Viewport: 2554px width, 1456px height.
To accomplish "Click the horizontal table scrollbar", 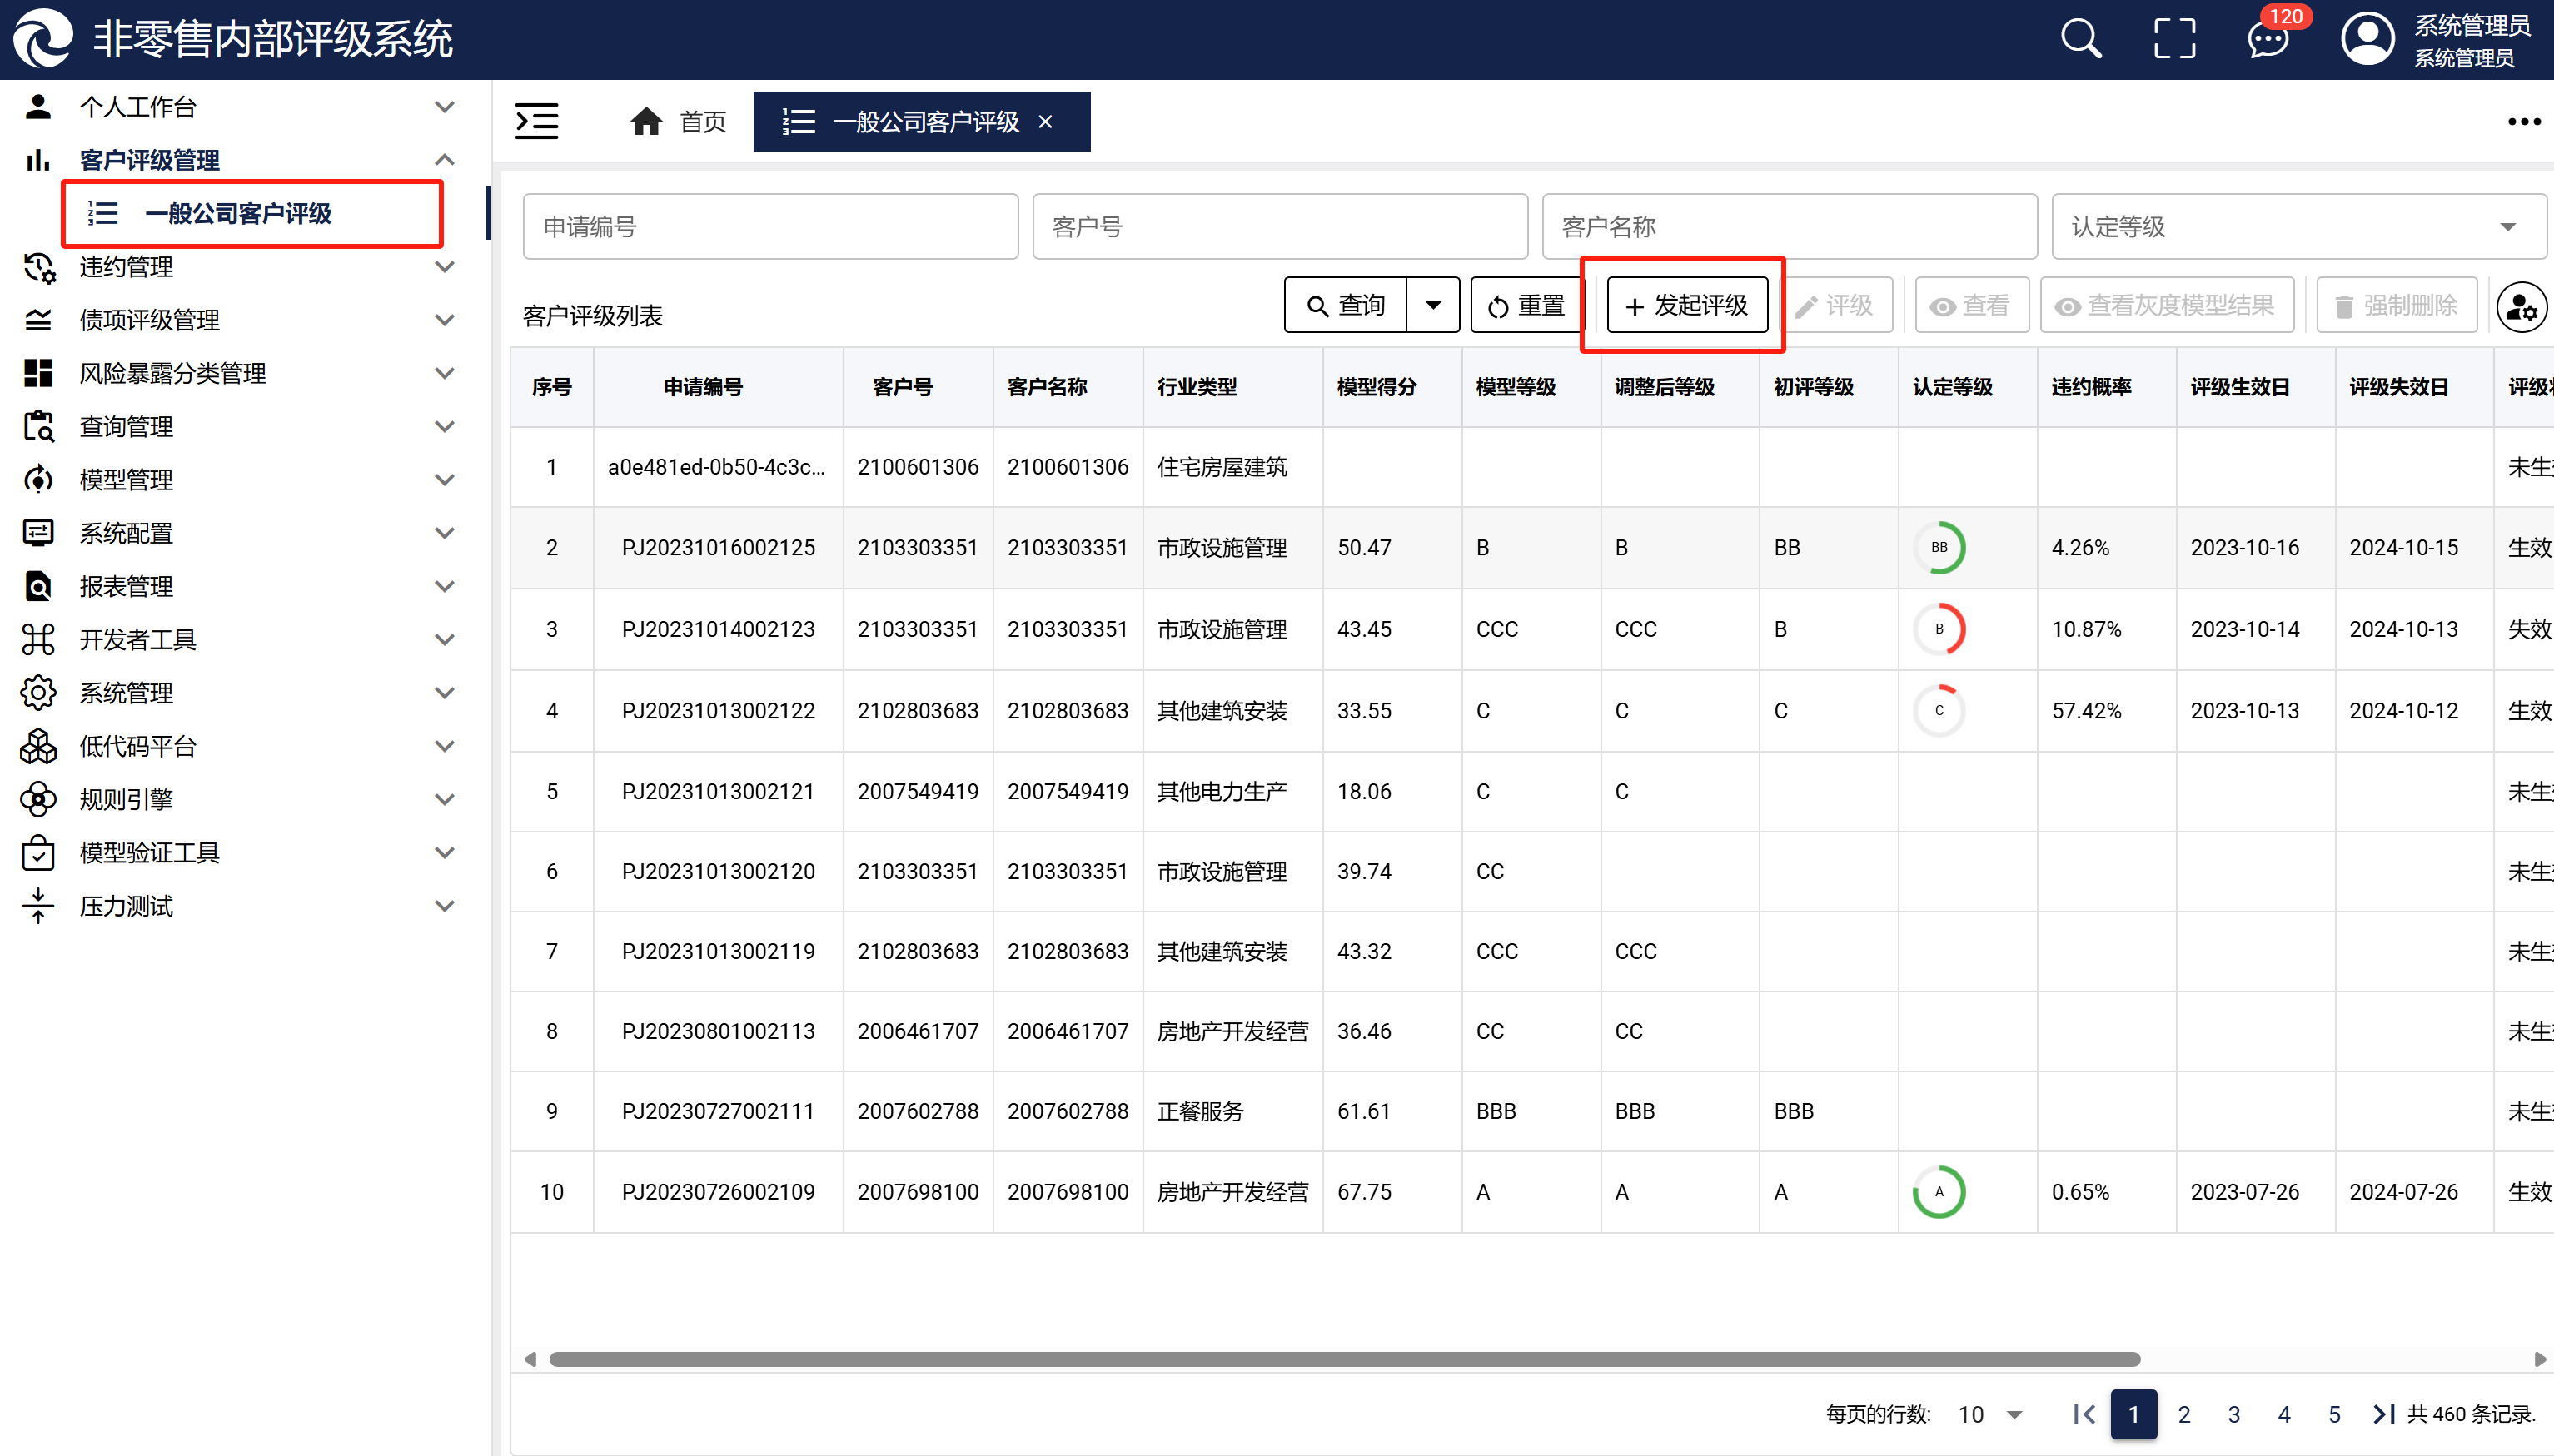I will click(x=1343, y=1359).
